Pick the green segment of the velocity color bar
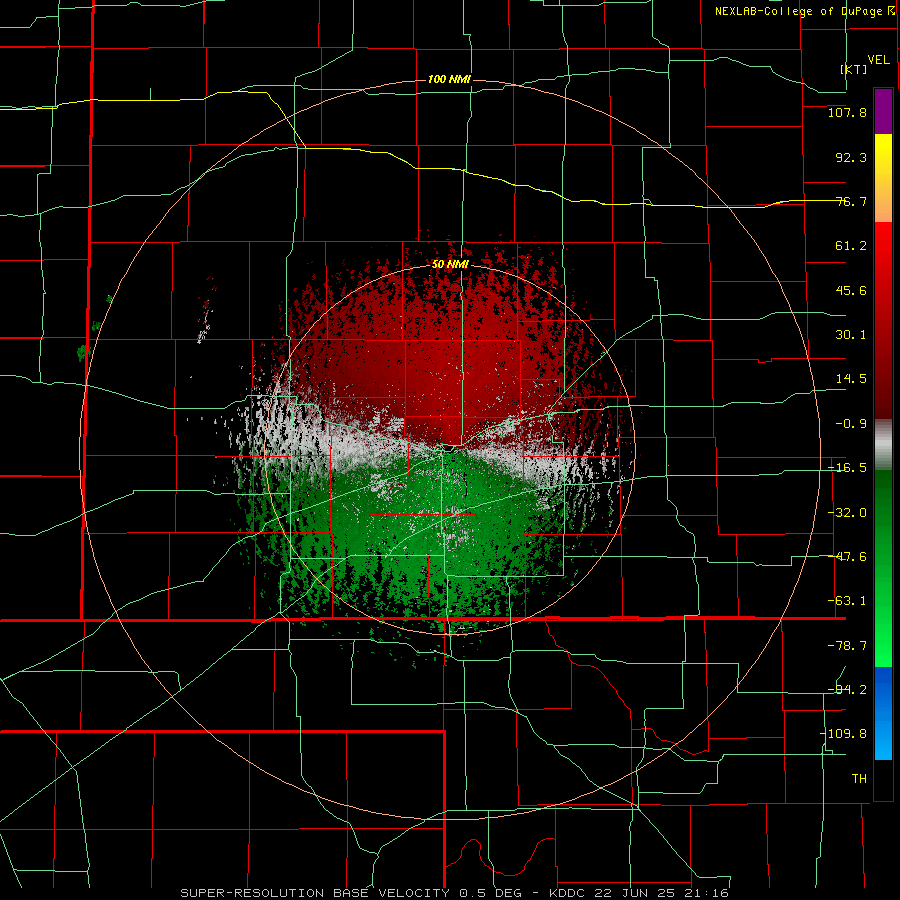Image resolution: width=900 pixels, height=900 pixels. tap(883, 568)
